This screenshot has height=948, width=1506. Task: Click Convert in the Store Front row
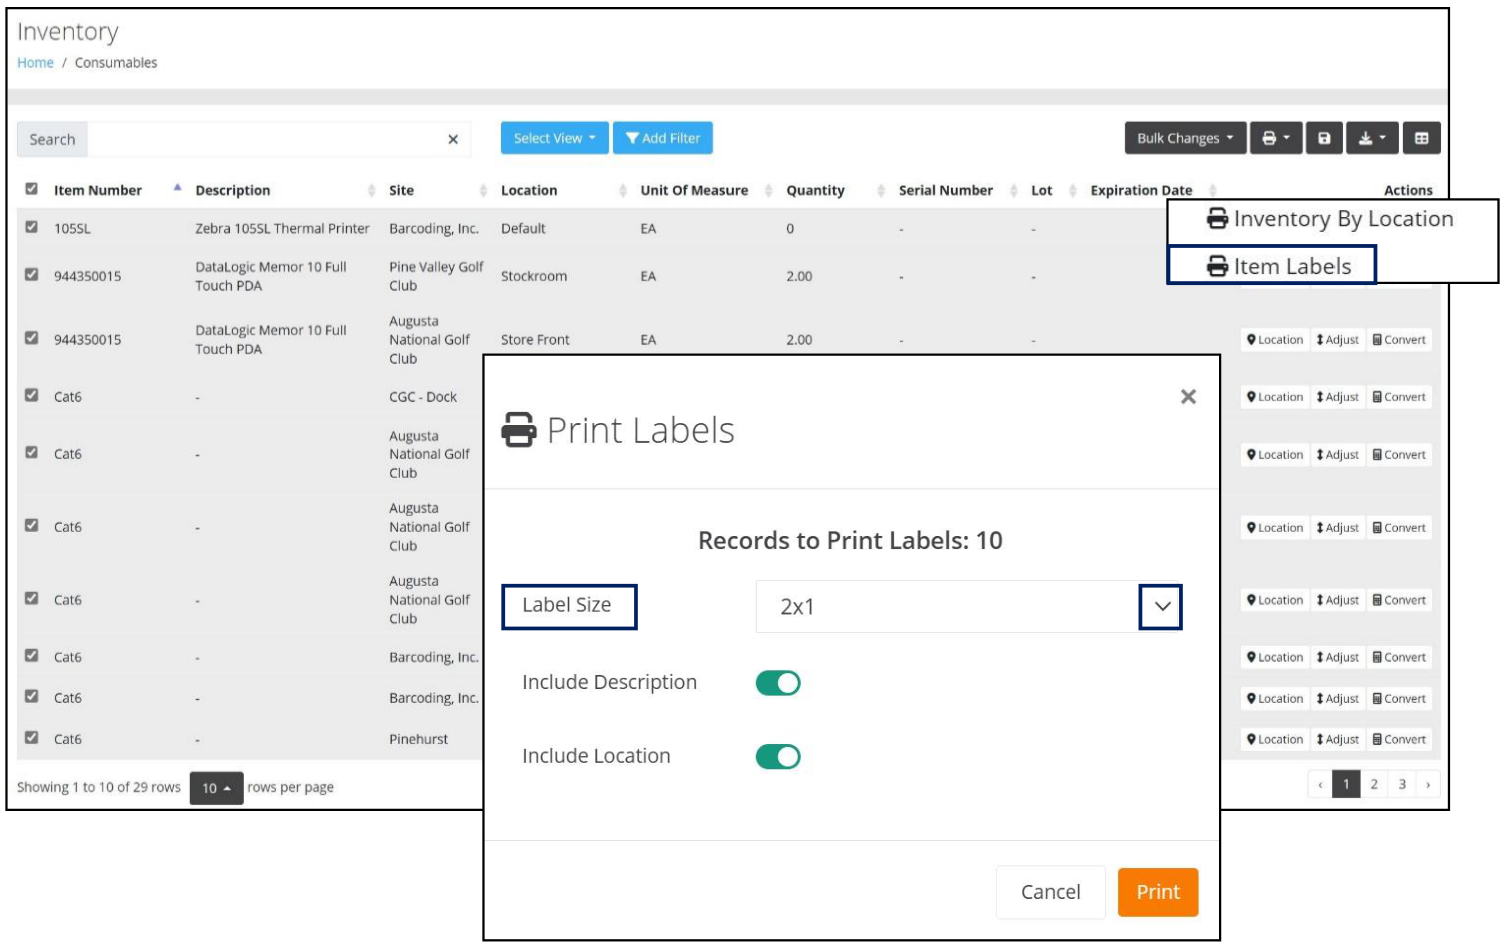(x=1399, y=340)
